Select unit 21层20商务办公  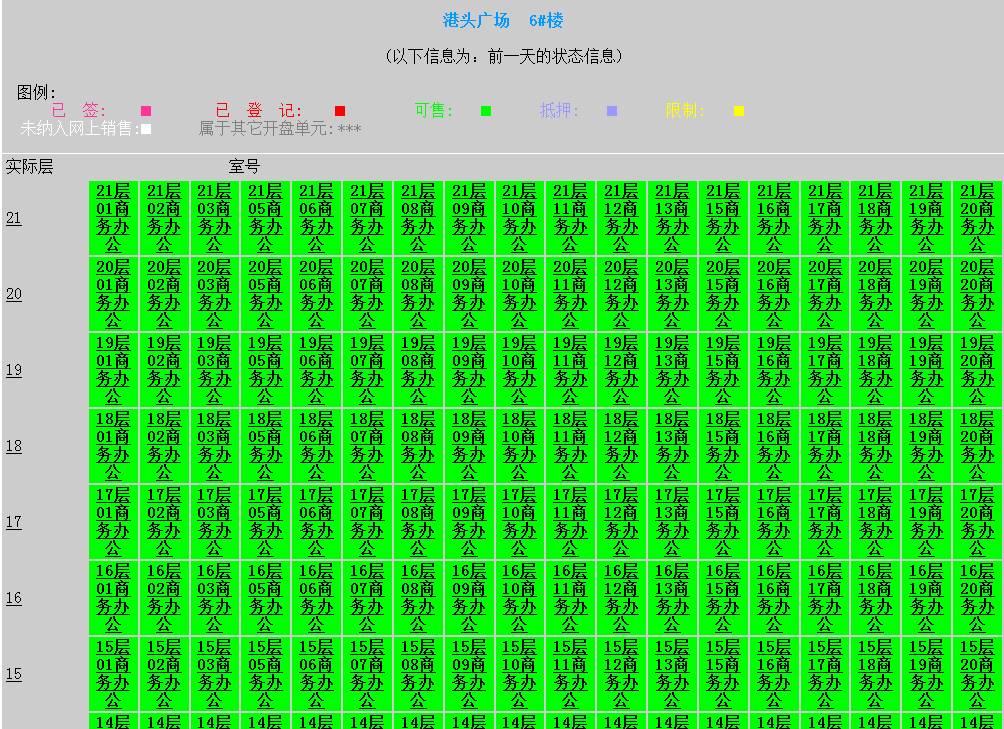point(978,218)
